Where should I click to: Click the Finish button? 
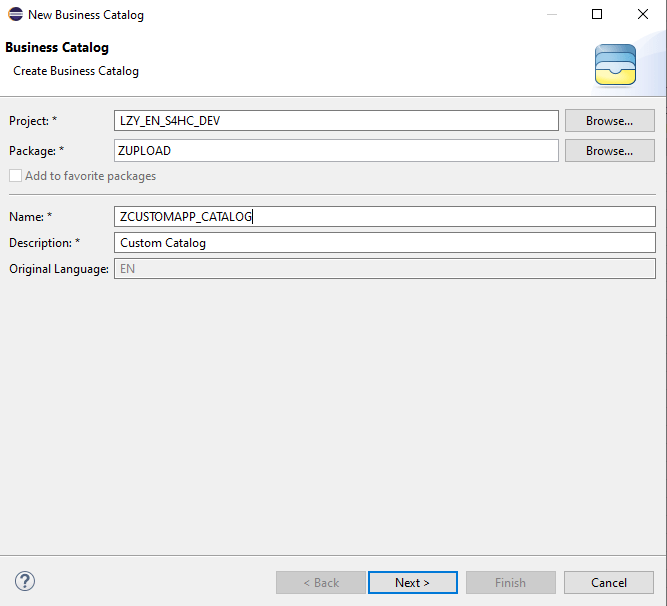coord(510,582)
